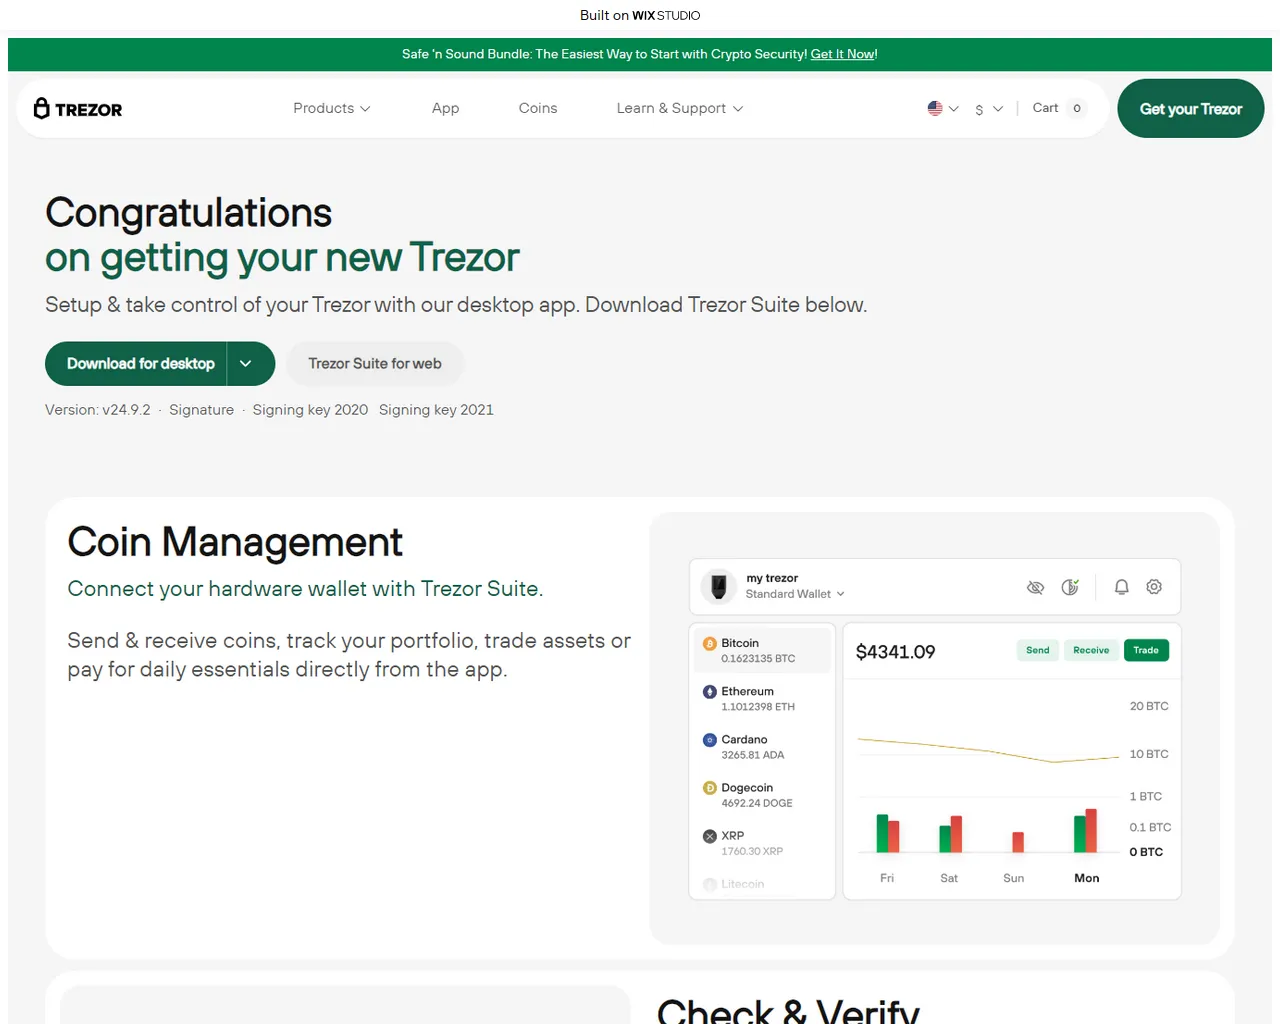
Task: Toggle the hide balances eye icon
Action: [1035, 587]
